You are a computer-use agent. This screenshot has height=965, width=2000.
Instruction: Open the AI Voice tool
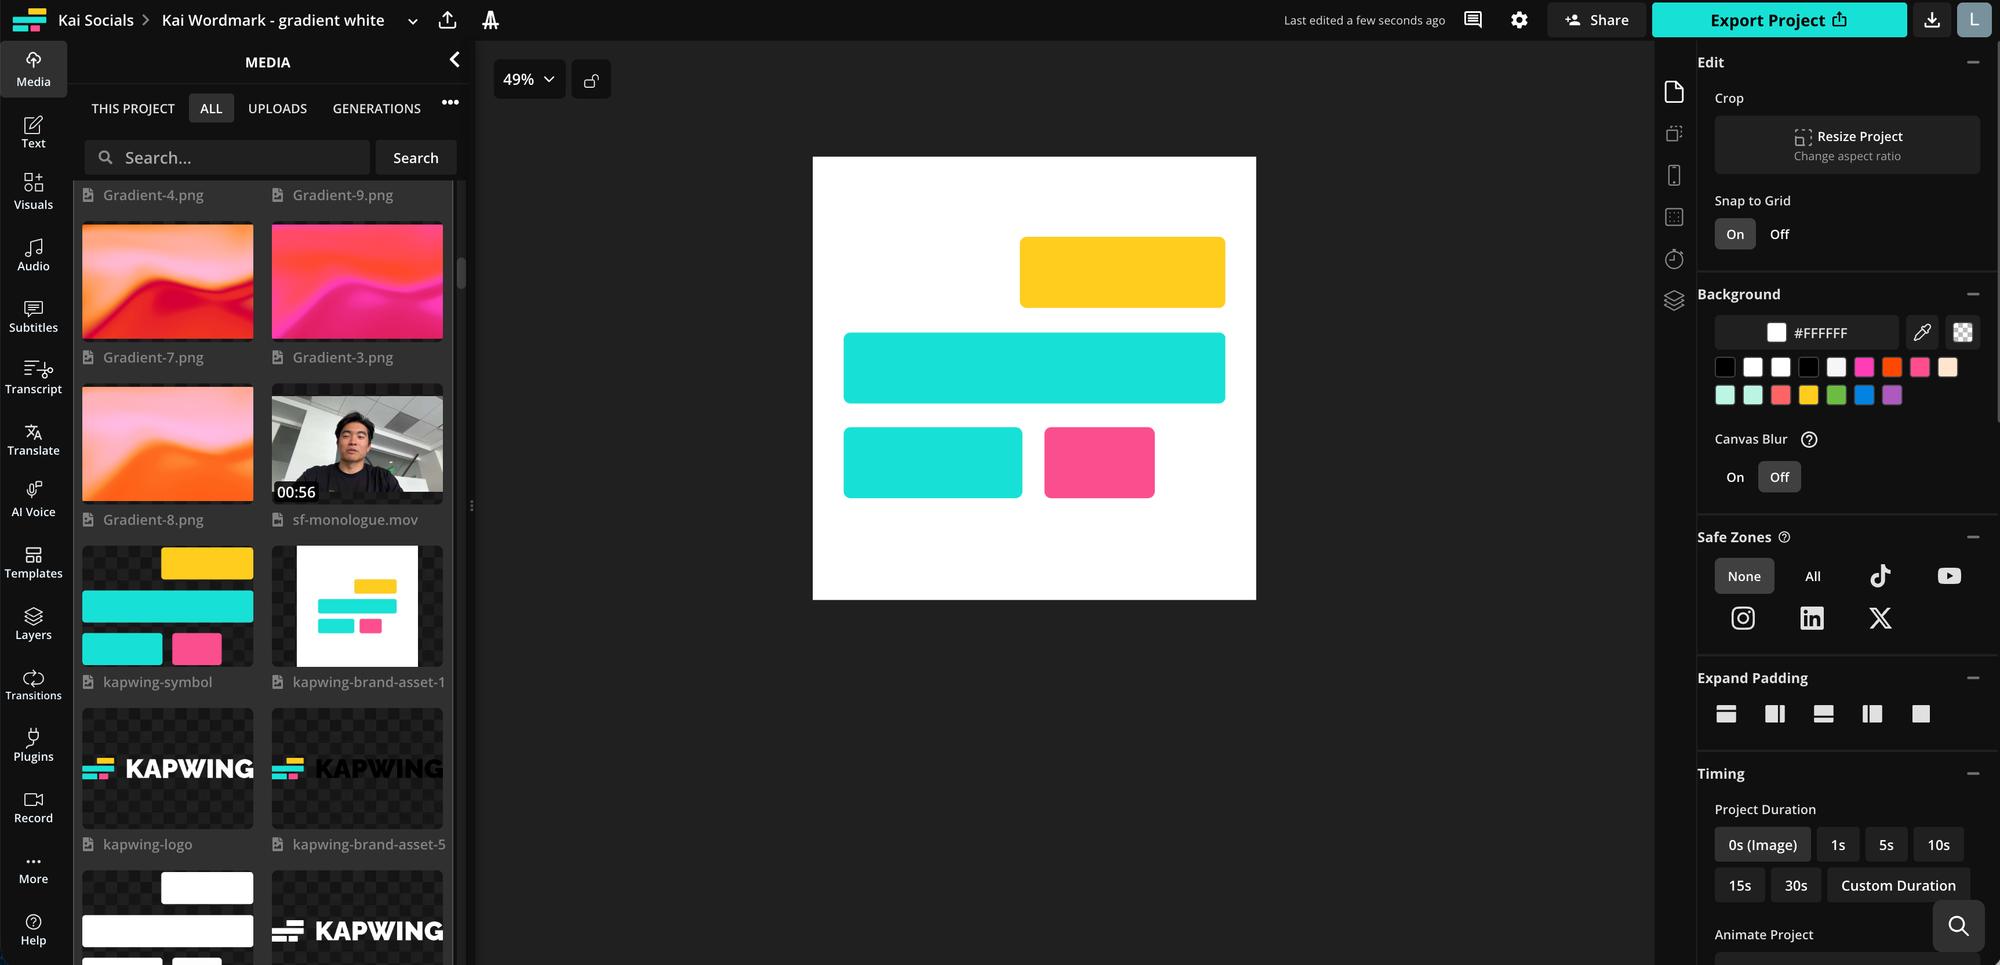click(33, 500)
